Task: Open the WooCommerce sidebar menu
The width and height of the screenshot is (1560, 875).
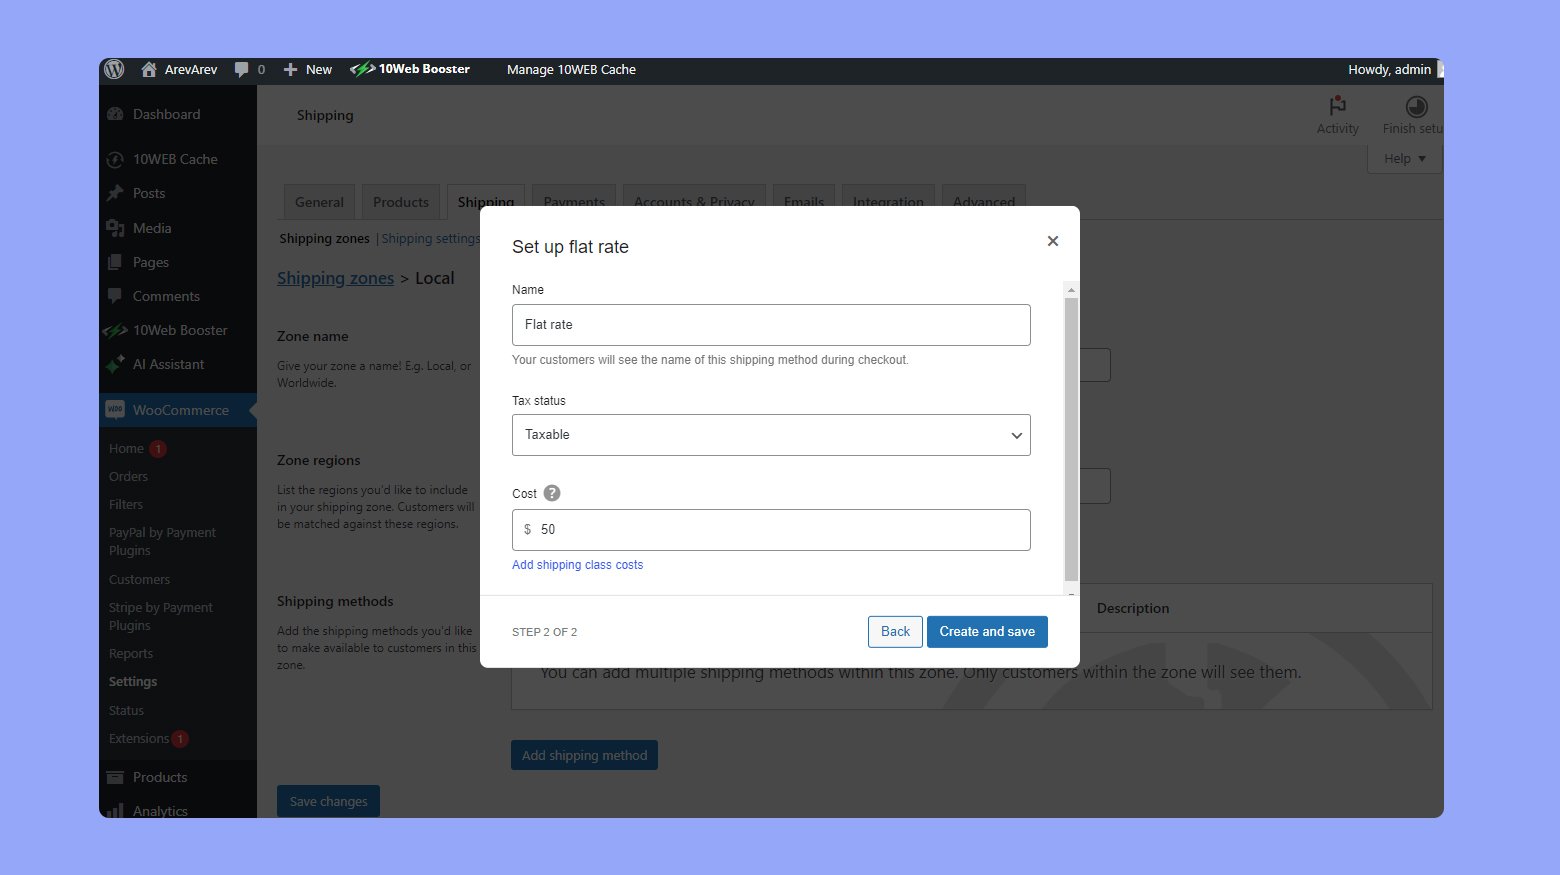Action: pos(180,410)
